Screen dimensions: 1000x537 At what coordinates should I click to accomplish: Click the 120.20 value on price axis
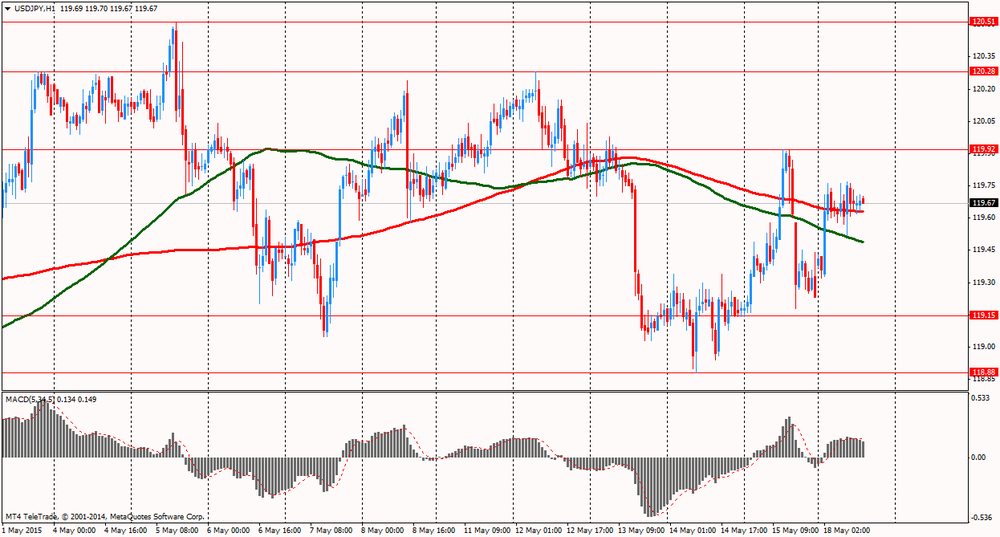984,89
